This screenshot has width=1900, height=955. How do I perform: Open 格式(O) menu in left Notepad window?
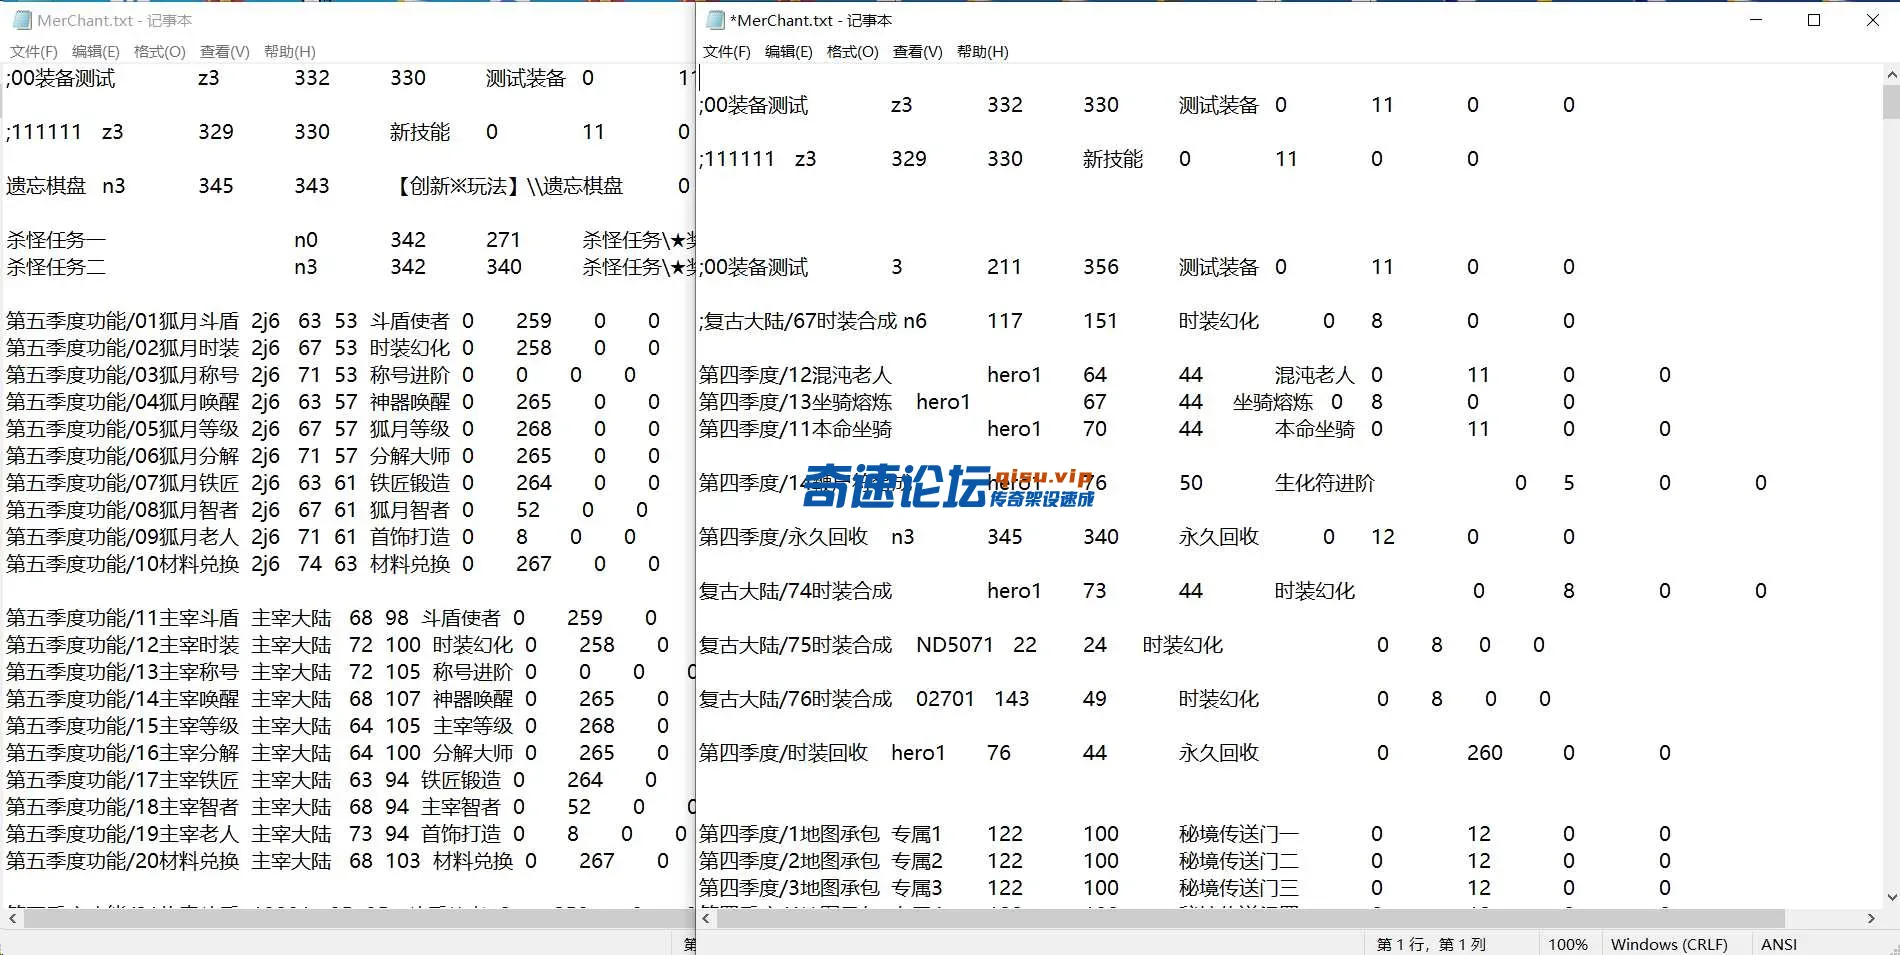coord(160,51)
